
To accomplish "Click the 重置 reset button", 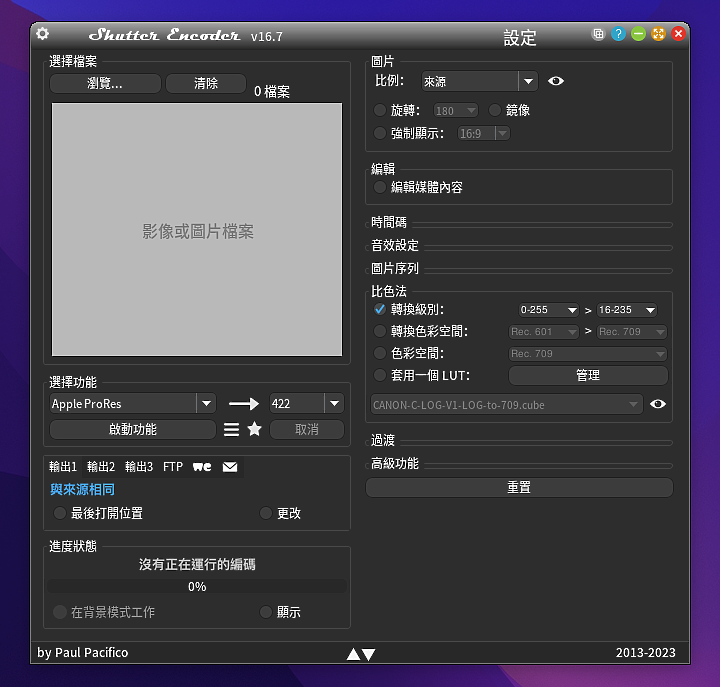I will (x=519, y=487).
